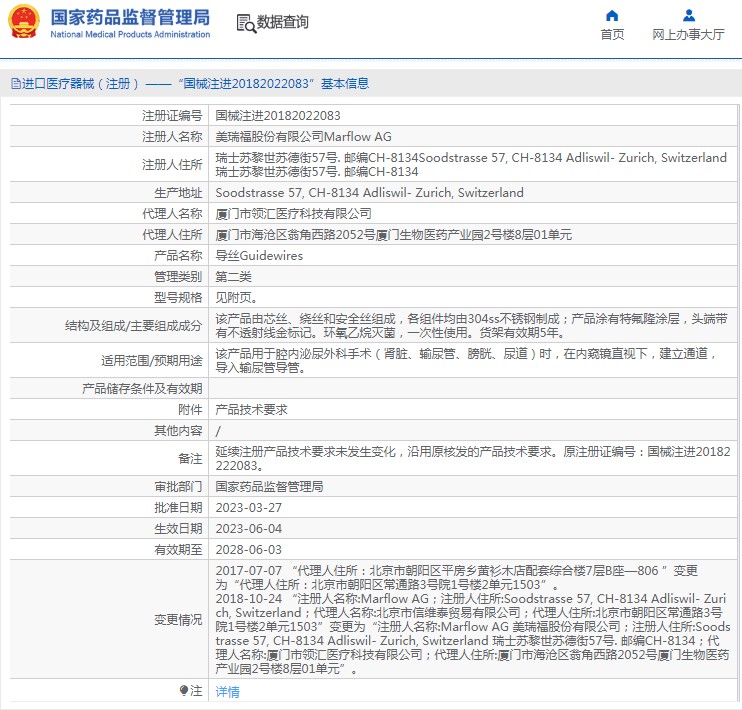Click the 代理人住所 address value
This screenshot has width=742, height=710.
pyautogui.click(x=394, y=235)
